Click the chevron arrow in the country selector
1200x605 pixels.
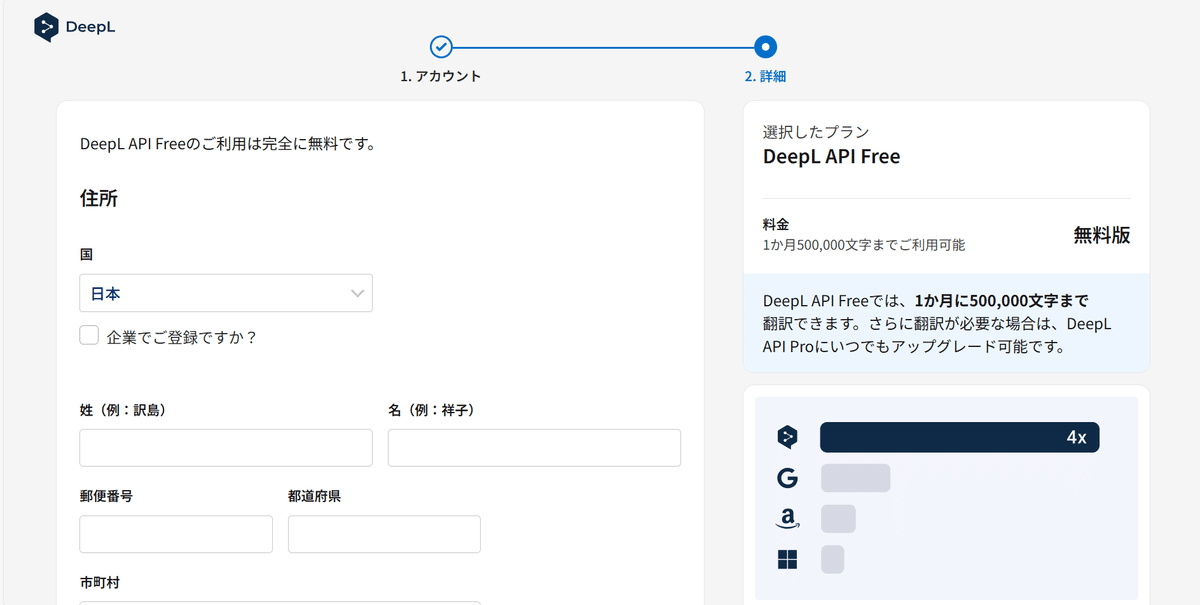[357, 293]
